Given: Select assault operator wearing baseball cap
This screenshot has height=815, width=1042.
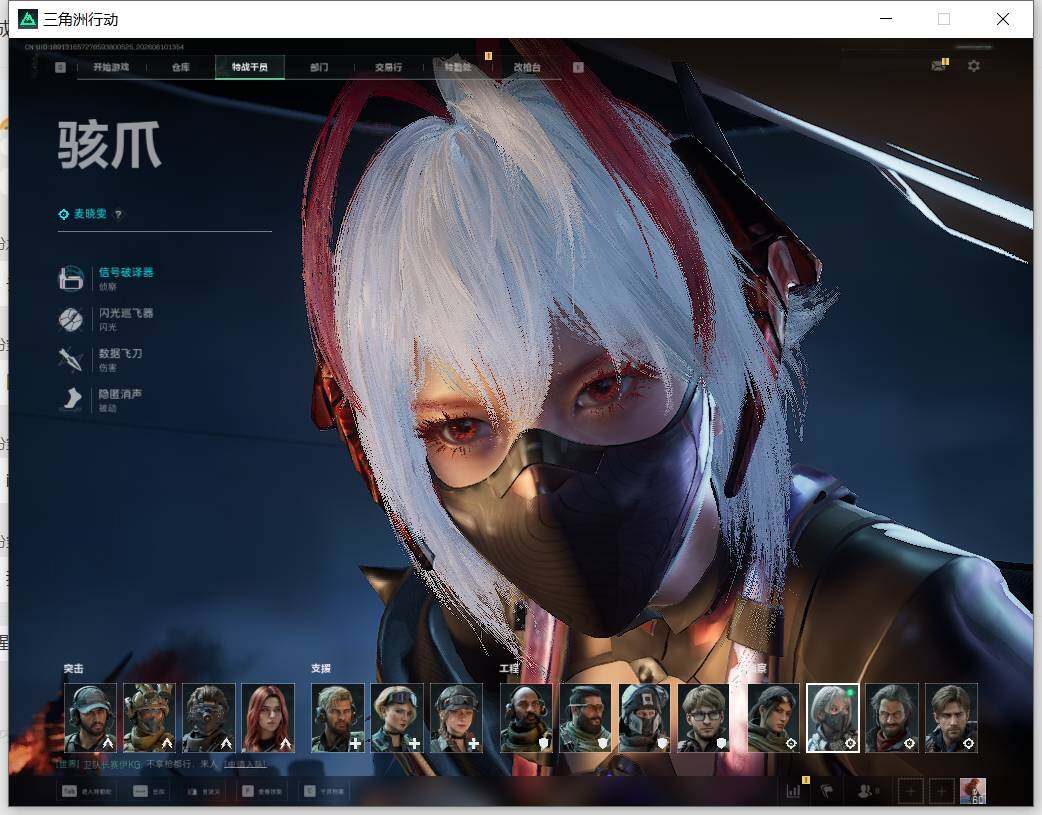Looking at the screenshot, I should point(90,717).
